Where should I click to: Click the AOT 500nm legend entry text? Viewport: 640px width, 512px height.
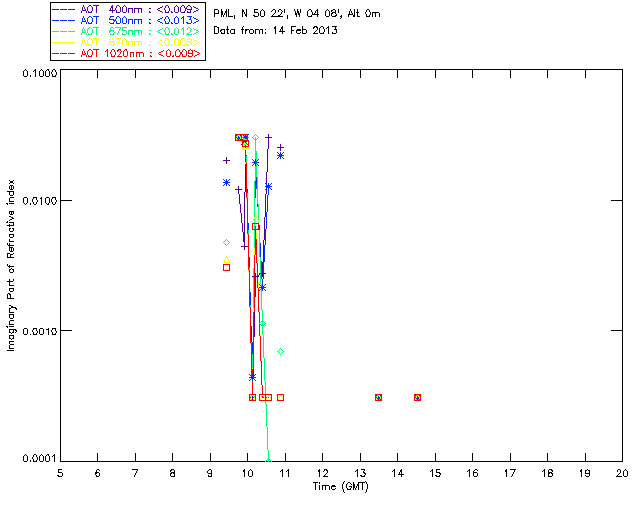140,20
